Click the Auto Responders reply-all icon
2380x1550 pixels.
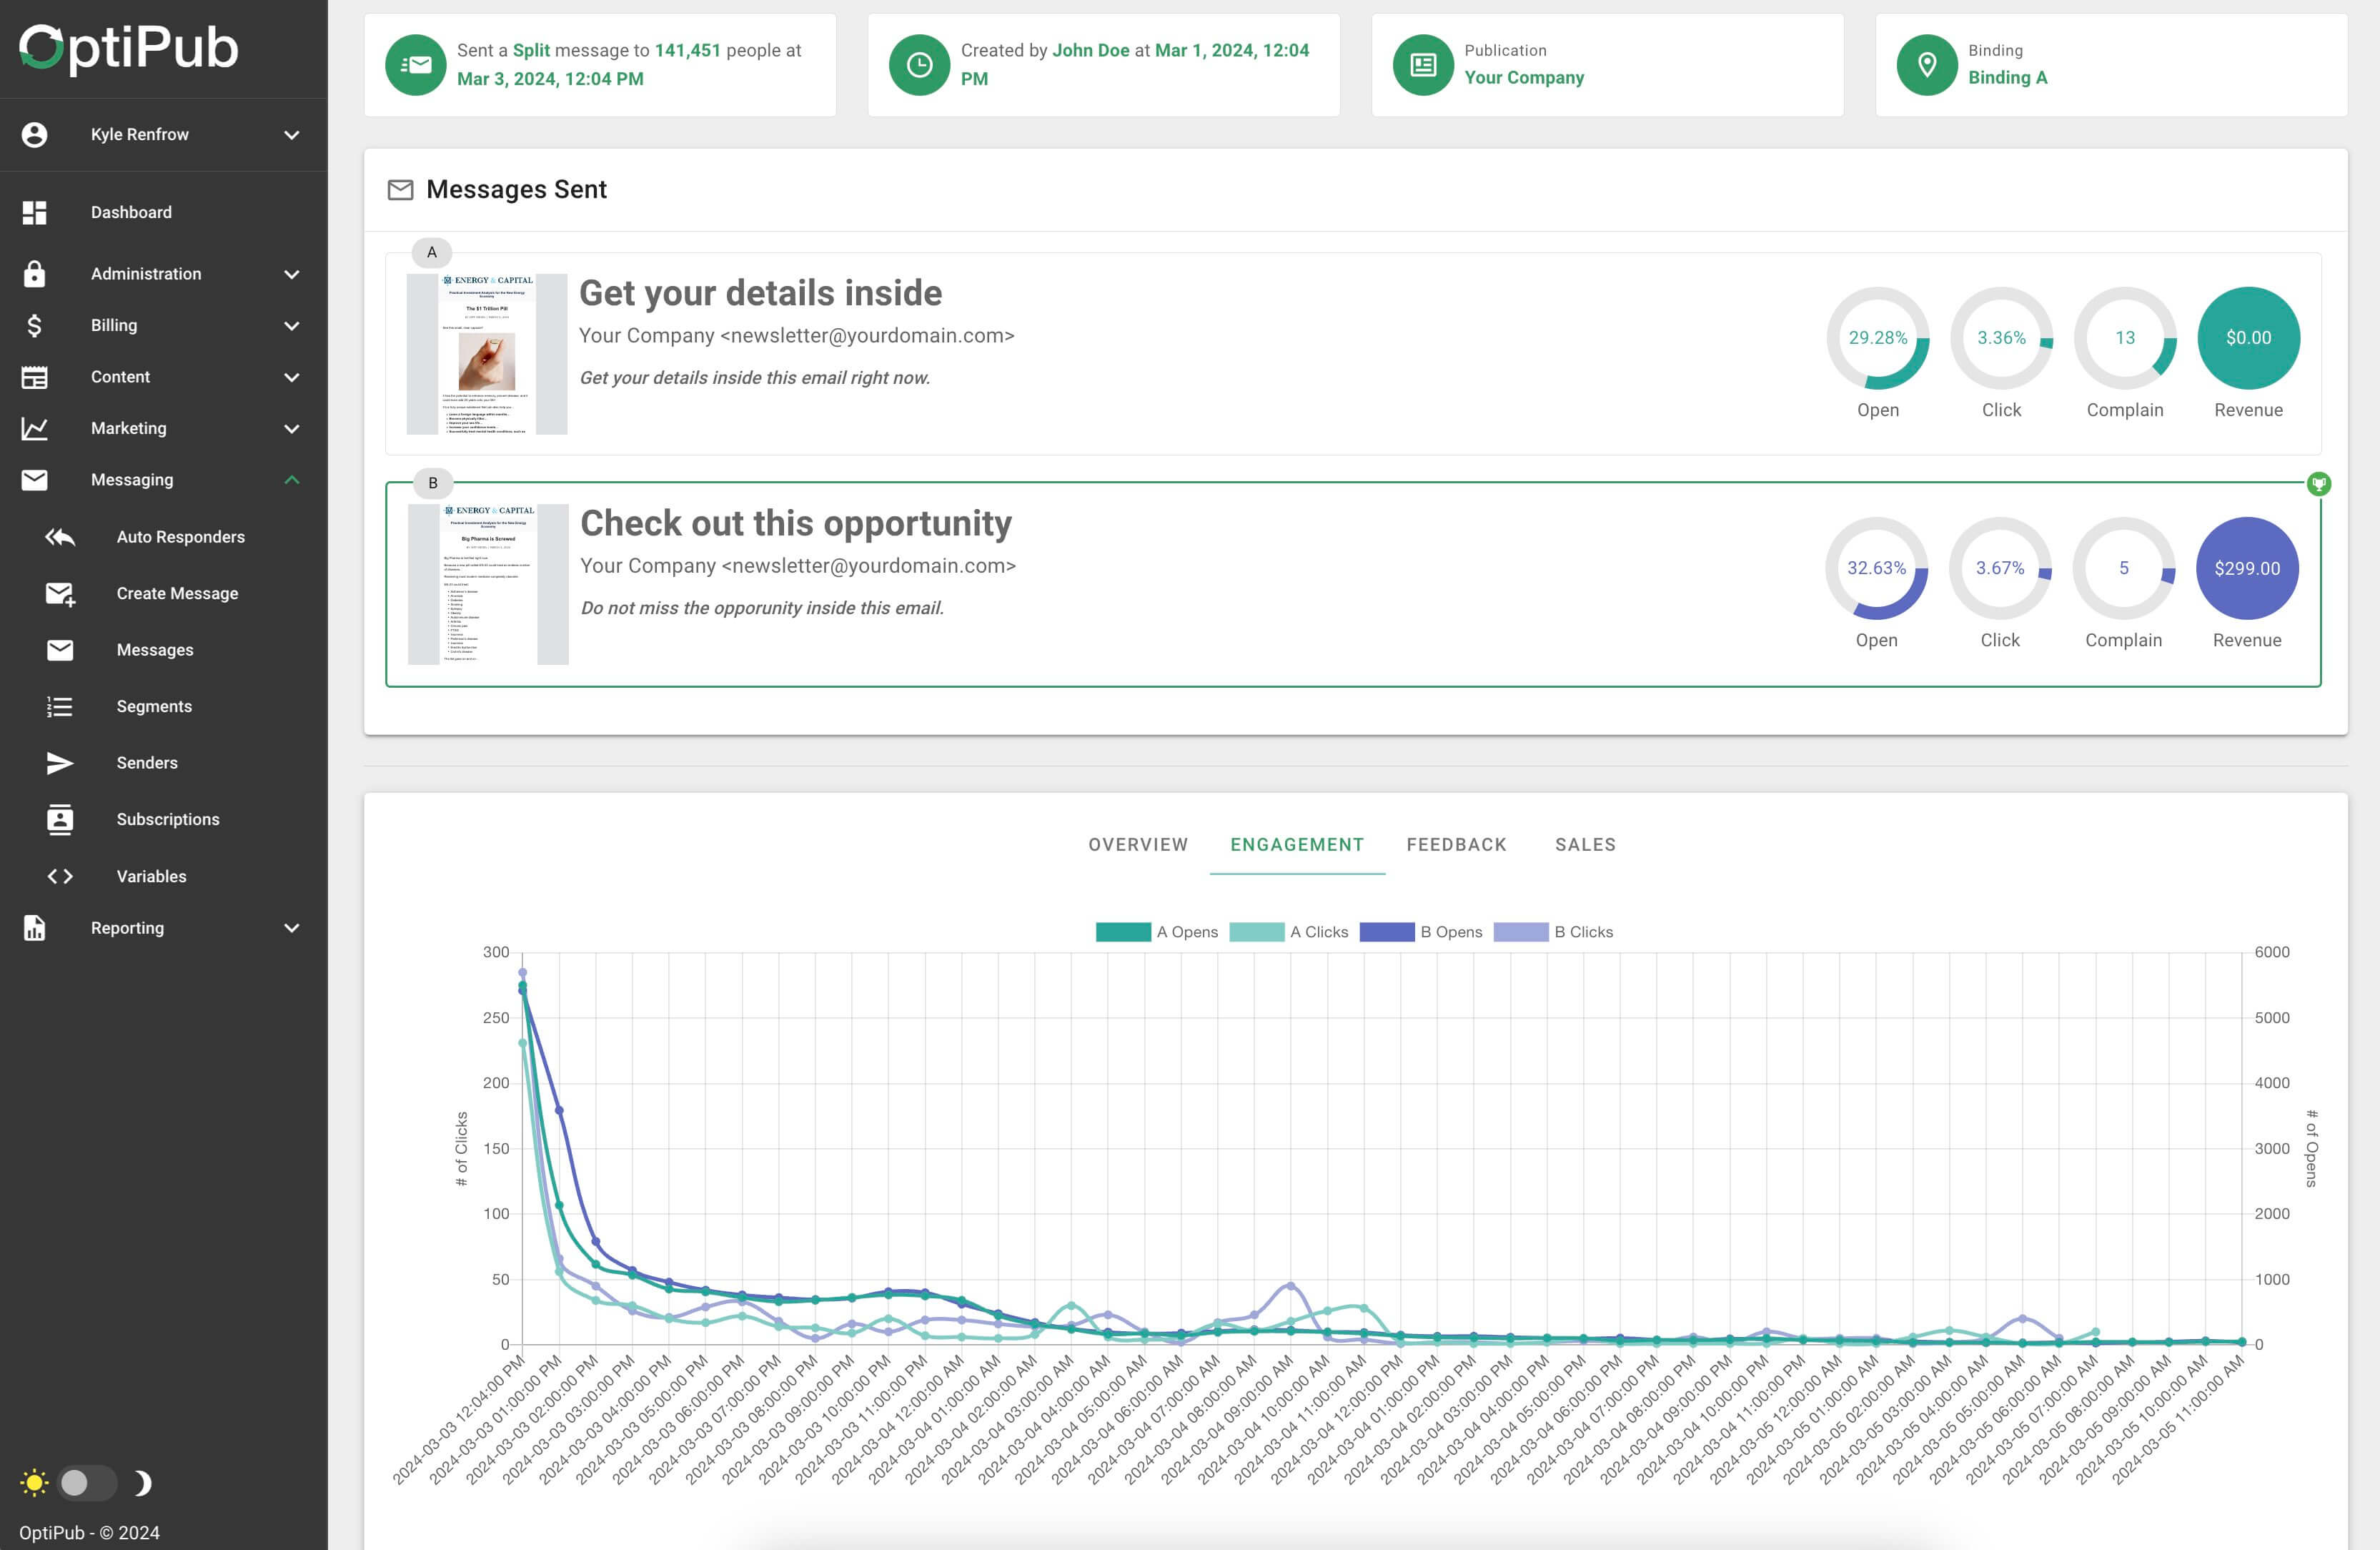[60, 537]
